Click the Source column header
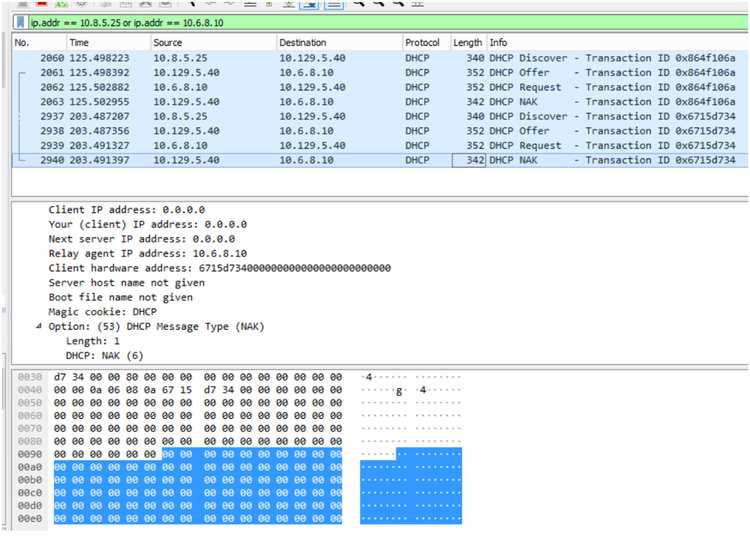The height and width of the screenshot is (560, 750). (210, 43)
